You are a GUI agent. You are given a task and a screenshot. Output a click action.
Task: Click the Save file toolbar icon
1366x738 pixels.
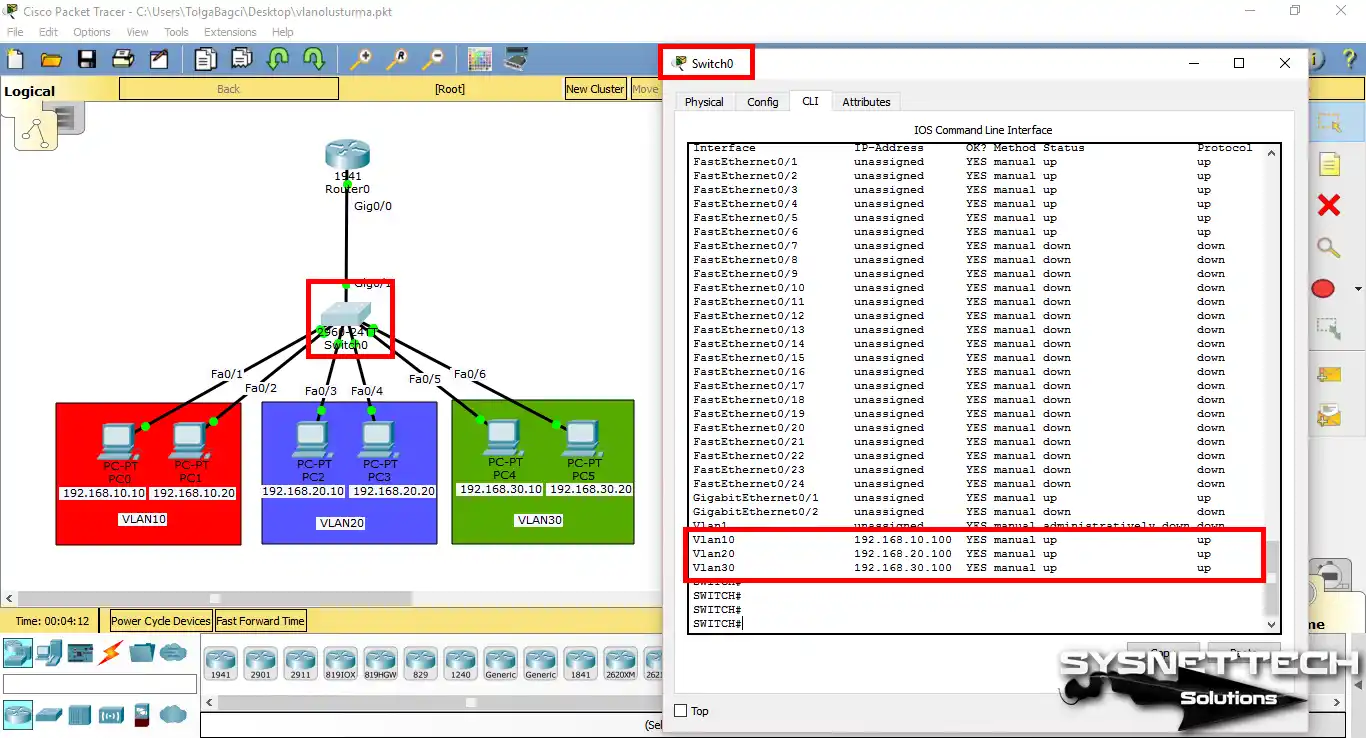(x=87, y=60)
